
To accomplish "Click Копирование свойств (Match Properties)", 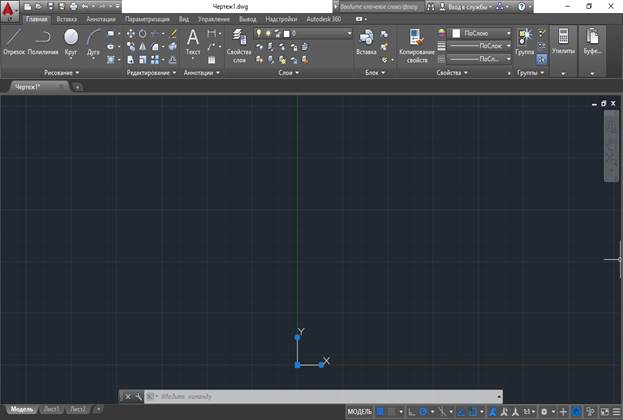I will 416,41.
